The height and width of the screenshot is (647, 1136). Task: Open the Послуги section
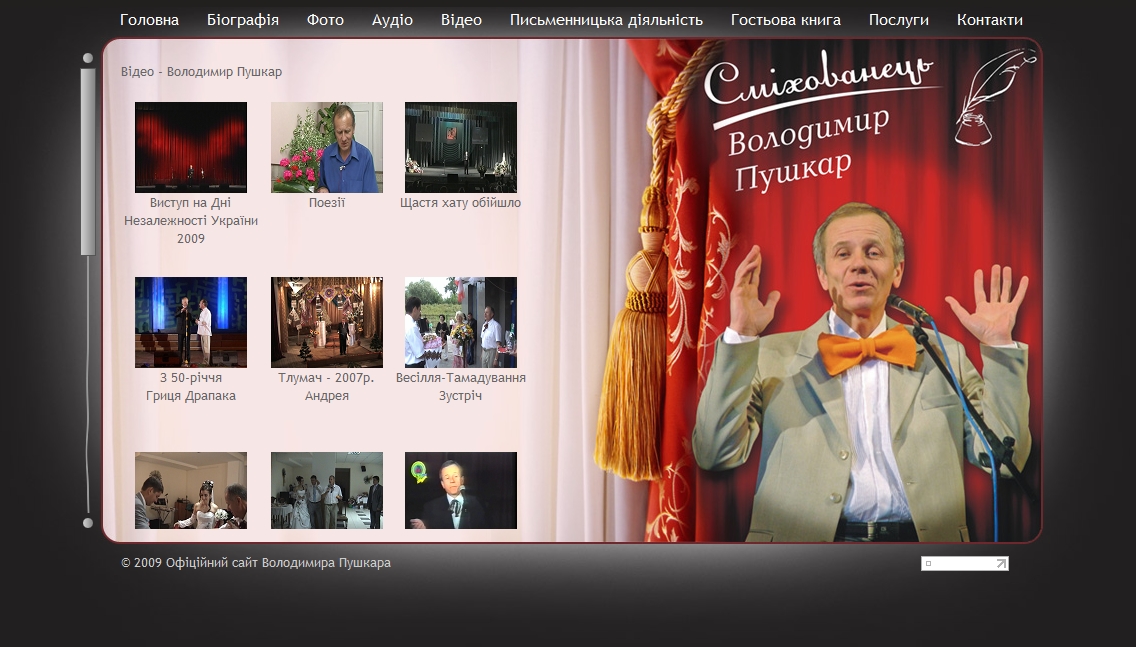click(x=899, y=19)
